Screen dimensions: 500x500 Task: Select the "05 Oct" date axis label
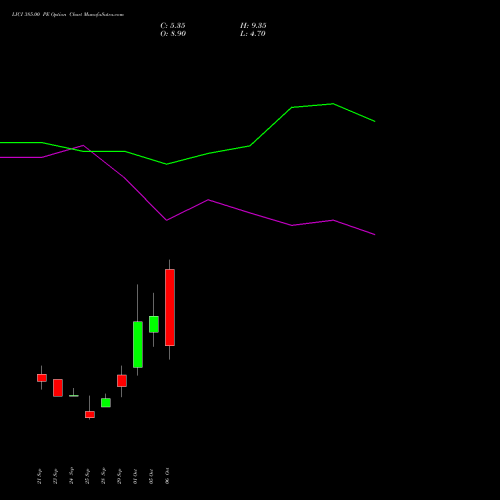click(x=151, y=476)
